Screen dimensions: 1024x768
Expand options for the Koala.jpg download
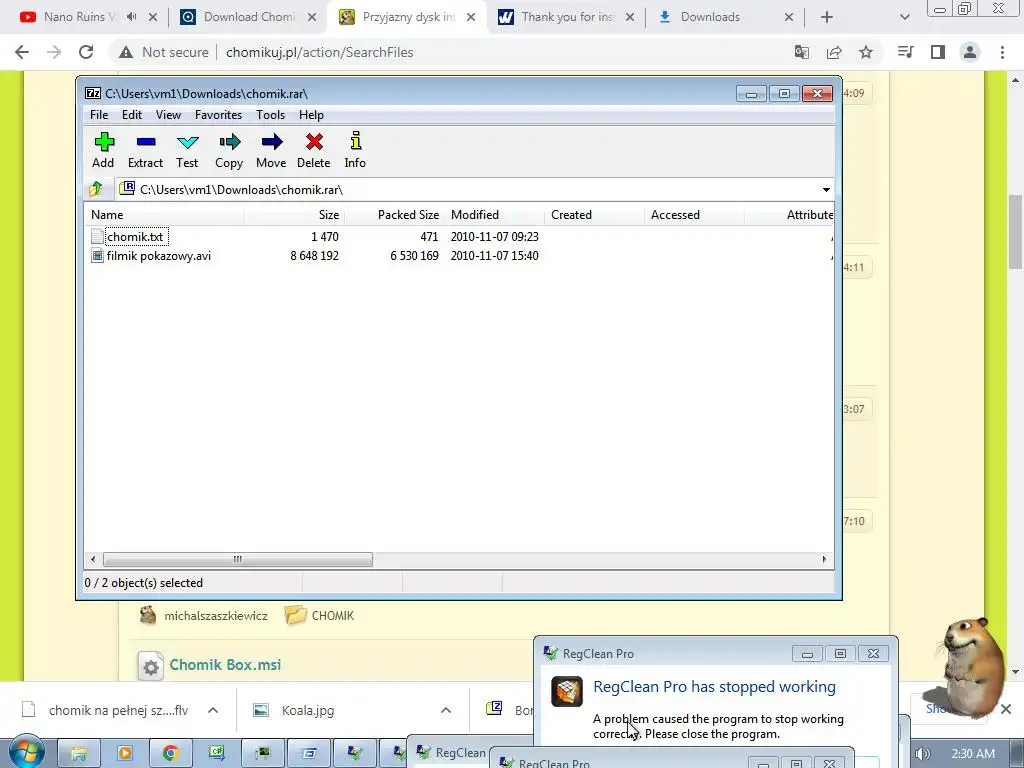[x=446, y=710]
